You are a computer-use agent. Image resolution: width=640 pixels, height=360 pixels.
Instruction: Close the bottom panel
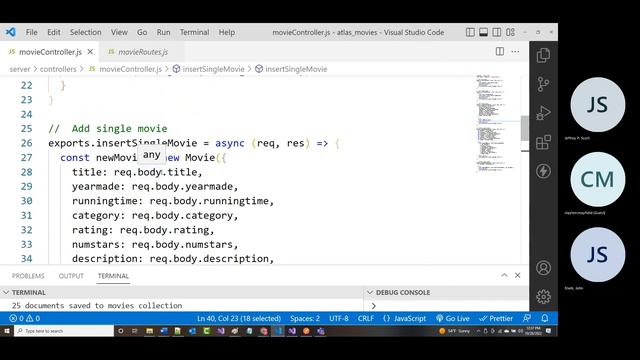tap(518, 275)
